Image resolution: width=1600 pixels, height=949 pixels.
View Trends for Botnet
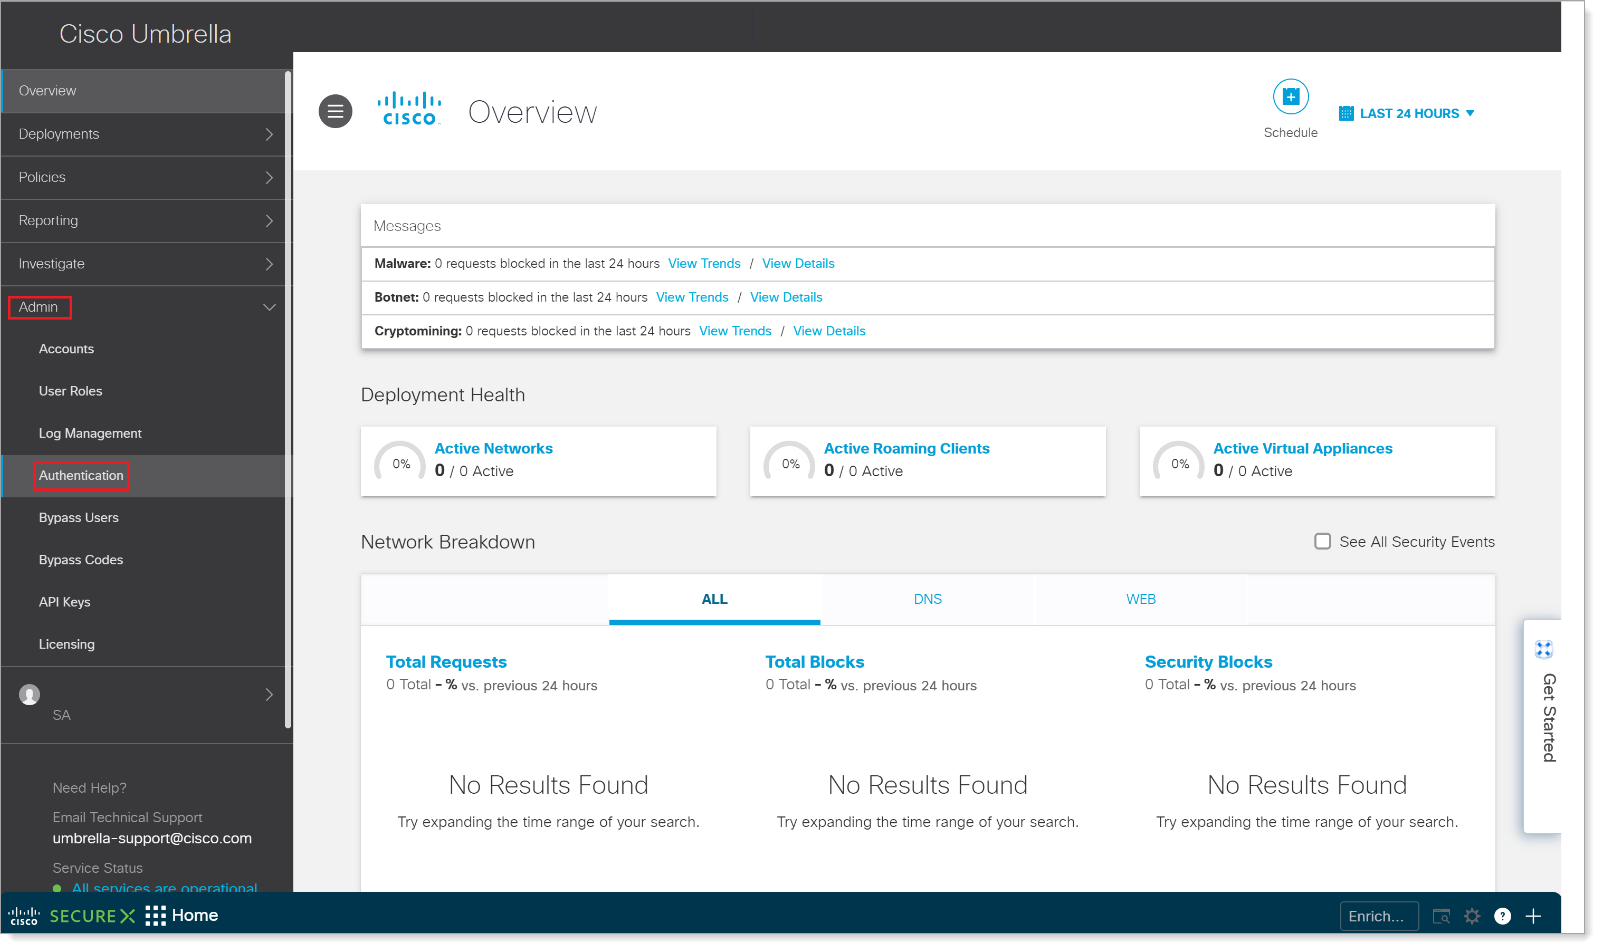[x=692, y=298]
